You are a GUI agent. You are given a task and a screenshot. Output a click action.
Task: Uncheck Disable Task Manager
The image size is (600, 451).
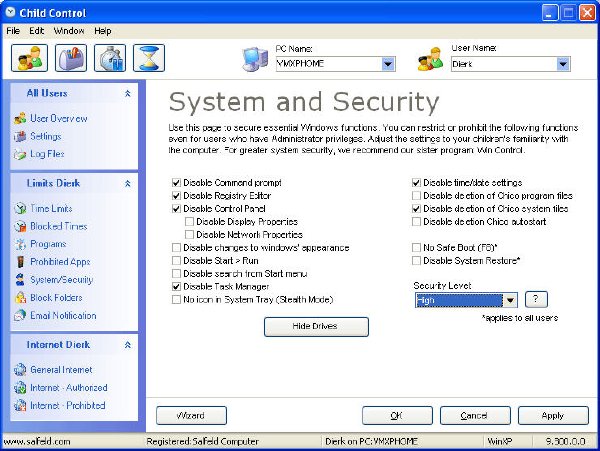(176, 287)
